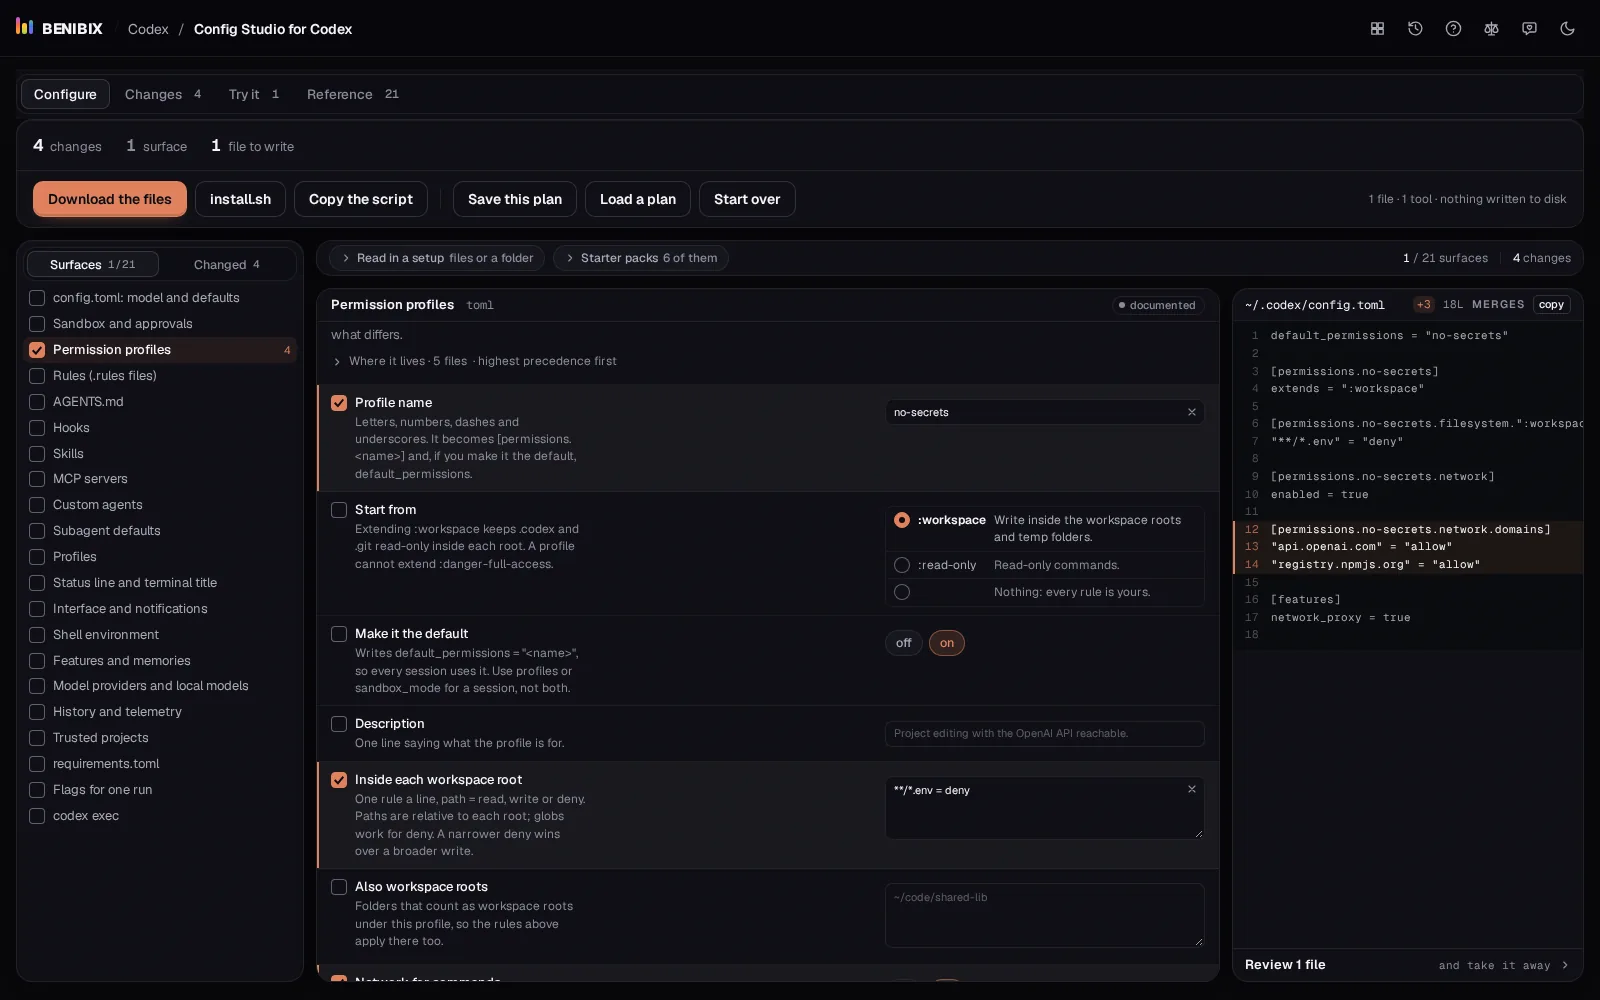The width and height of the screenshot is (1600, 1000).
Task: Open the feedback heart chat icon
Action: point(1529,29)
